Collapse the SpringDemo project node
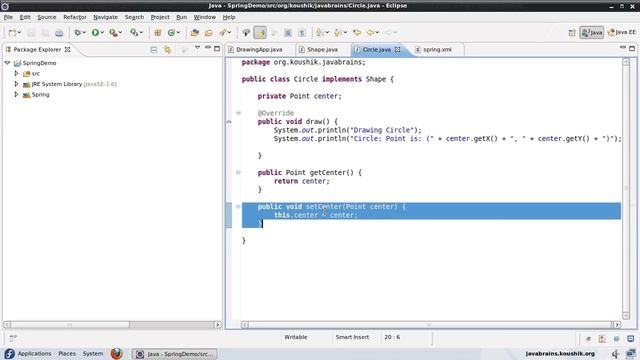This screenshot has width=640, height=360. (7, 63)
